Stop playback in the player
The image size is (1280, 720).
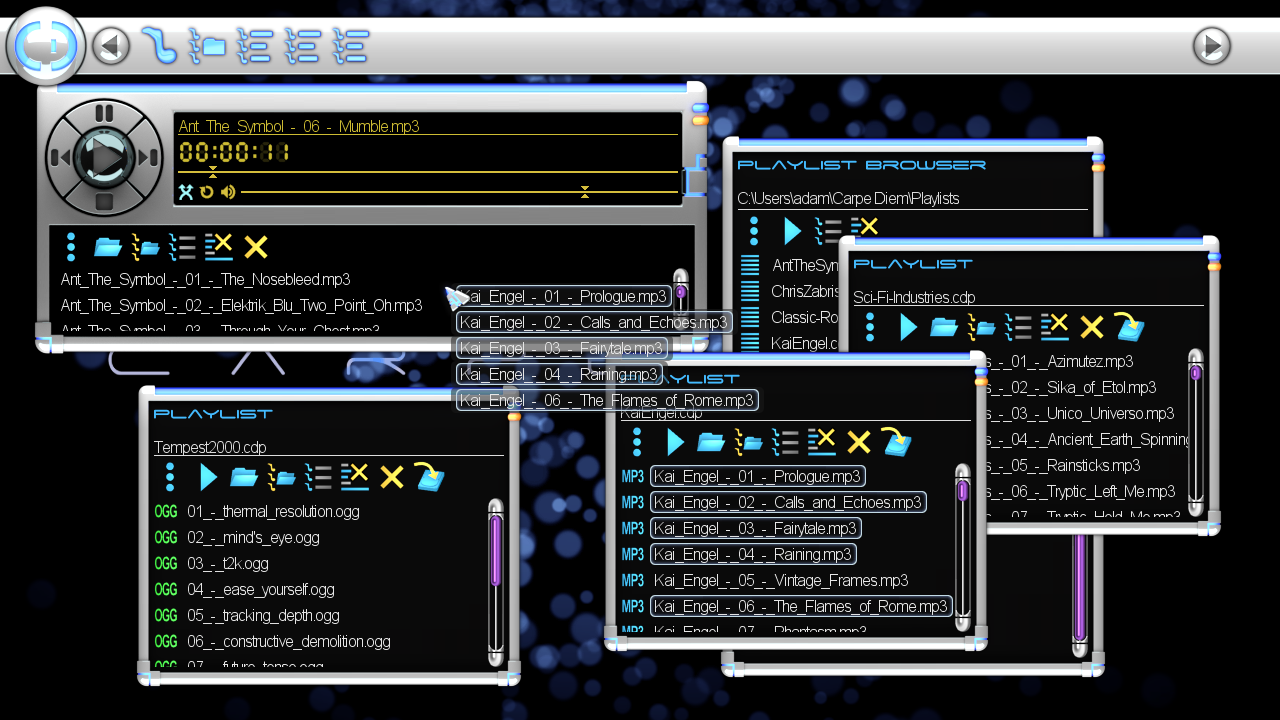pos(104,201)
